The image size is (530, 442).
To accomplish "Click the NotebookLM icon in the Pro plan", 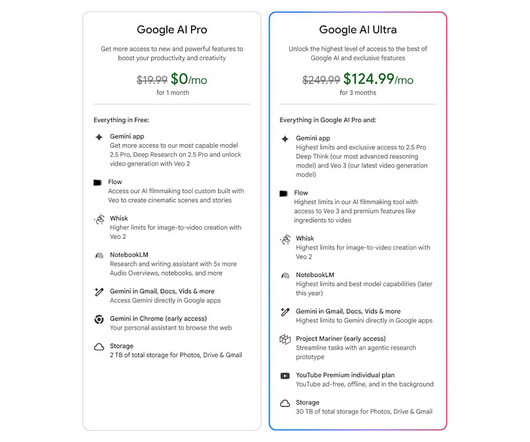I will tap(99, 256).
